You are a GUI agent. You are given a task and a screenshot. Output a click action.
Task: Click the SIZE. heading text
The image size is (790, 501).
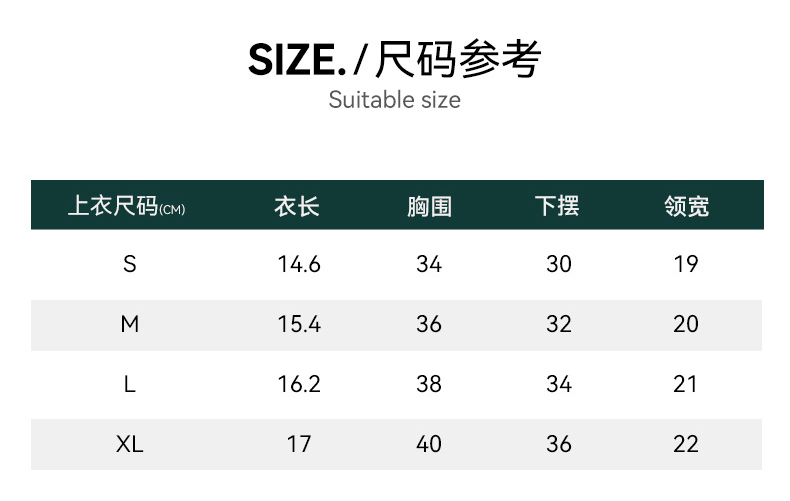click(296, 61)
